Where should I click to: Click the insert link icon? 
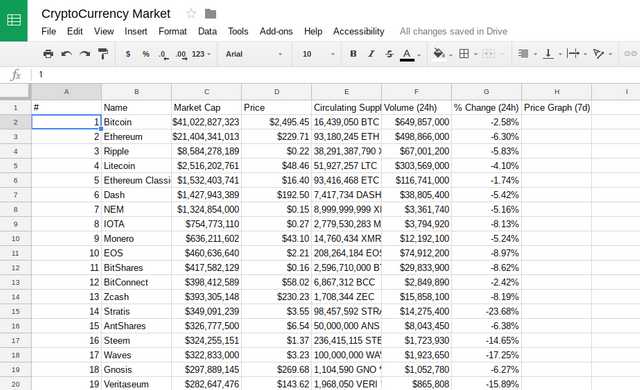631,54
